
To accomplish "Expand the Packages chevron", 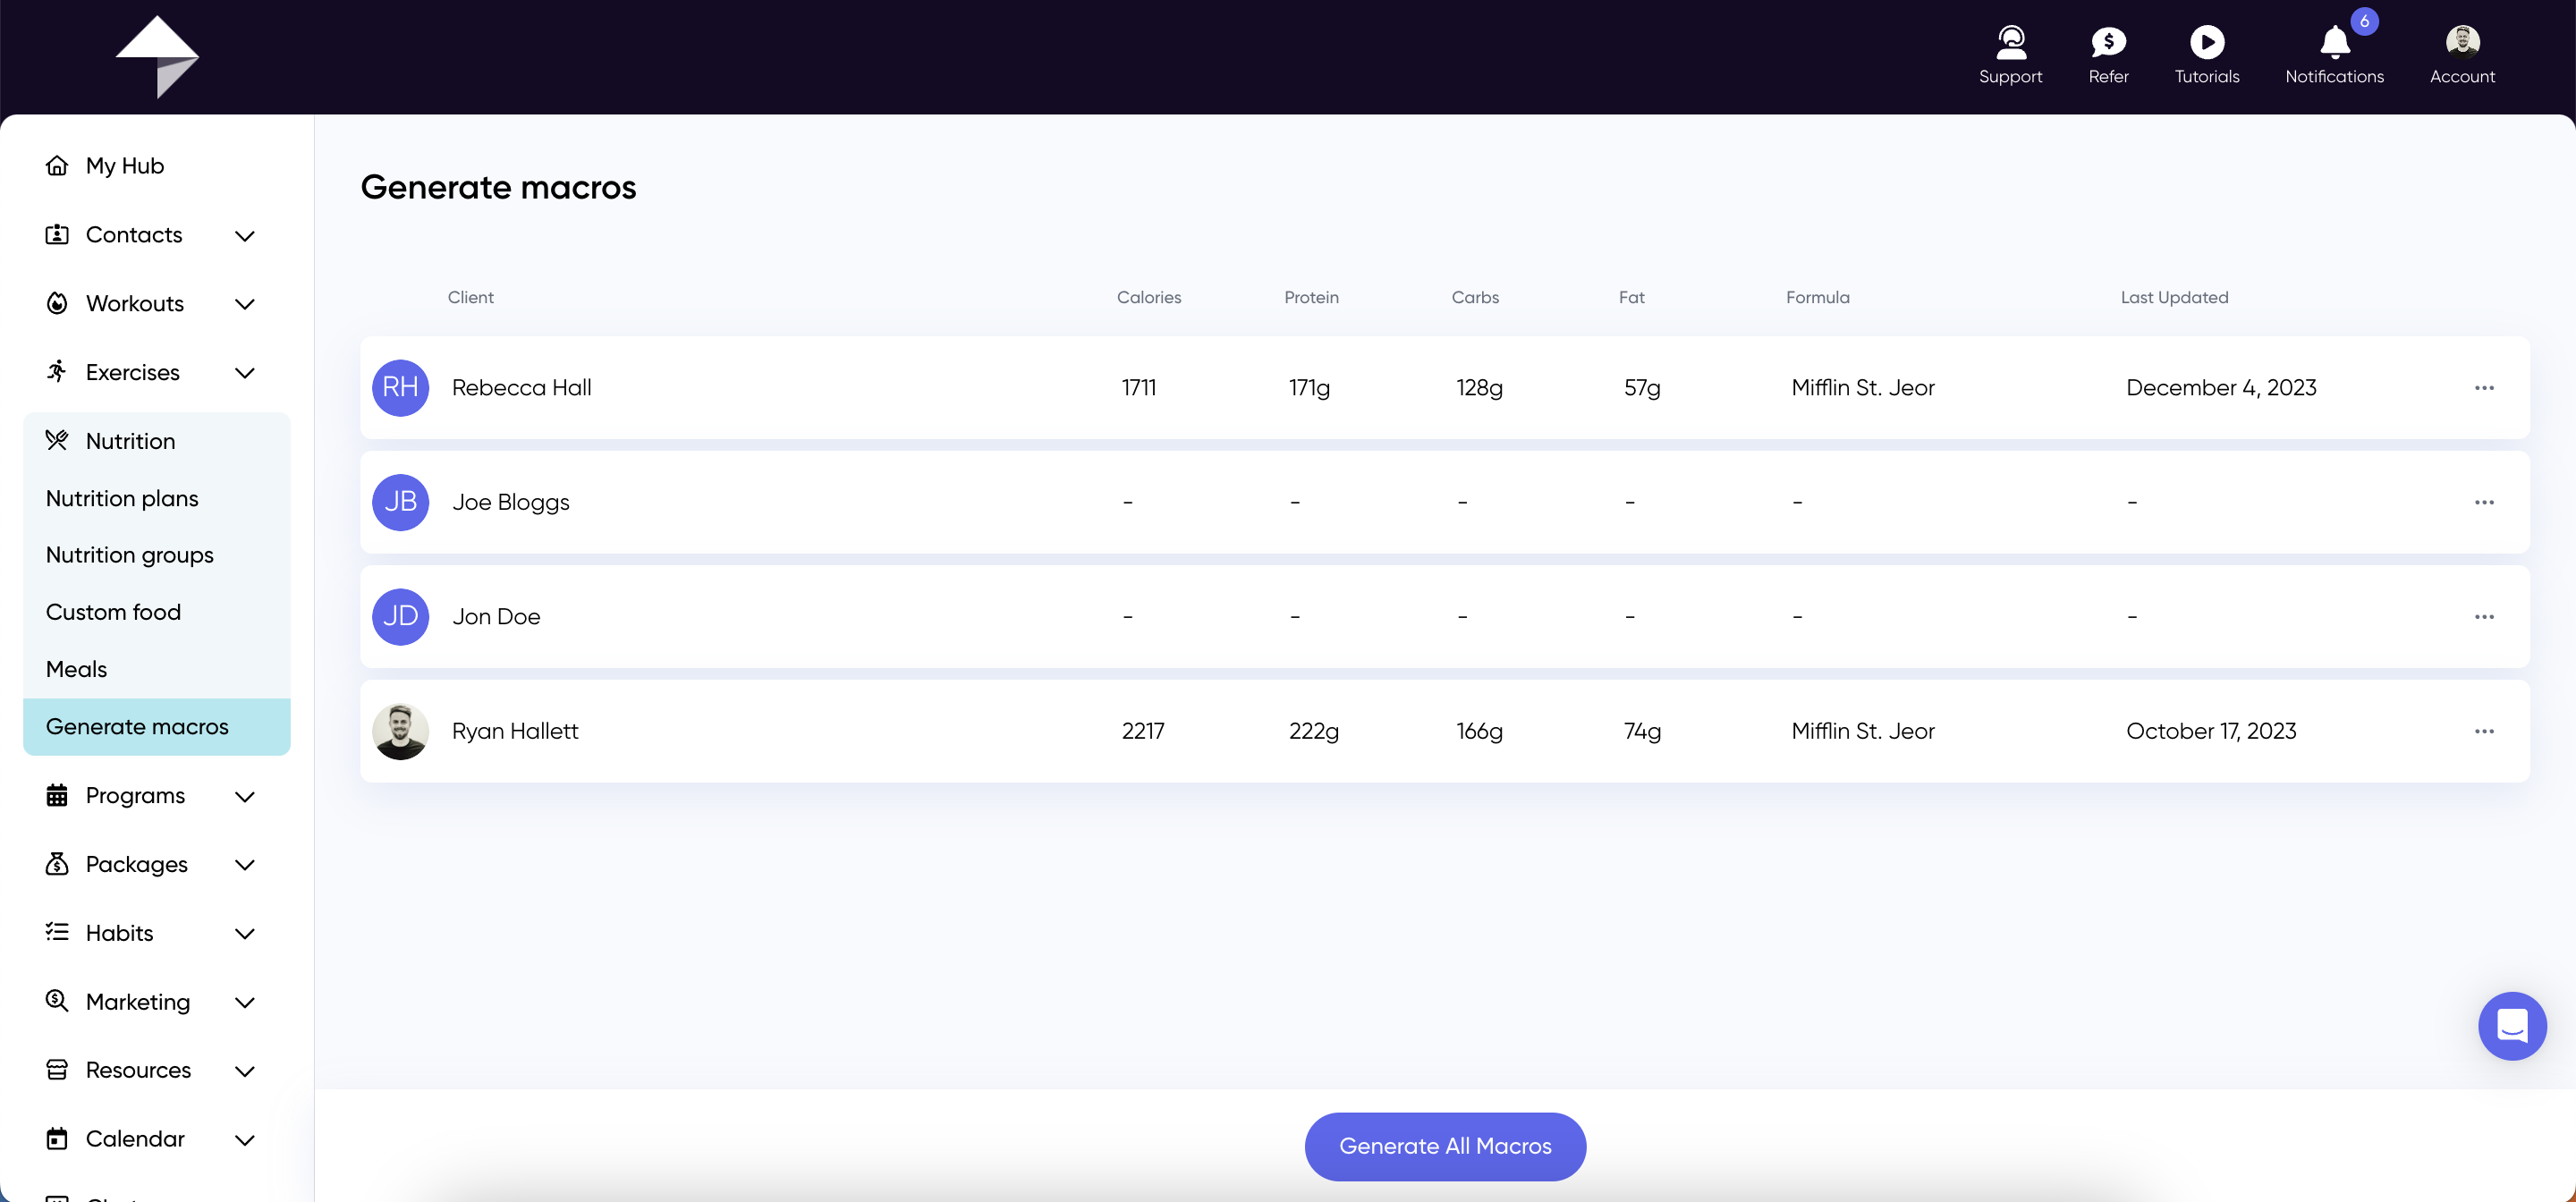I will 244,865.
